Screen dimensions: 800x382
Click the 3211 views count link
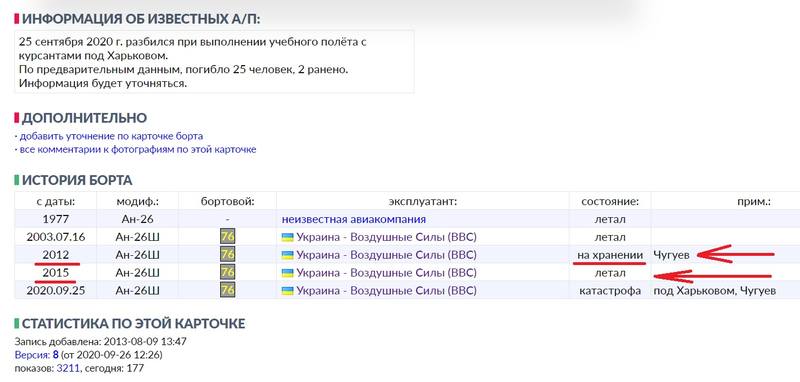point(68,368)
